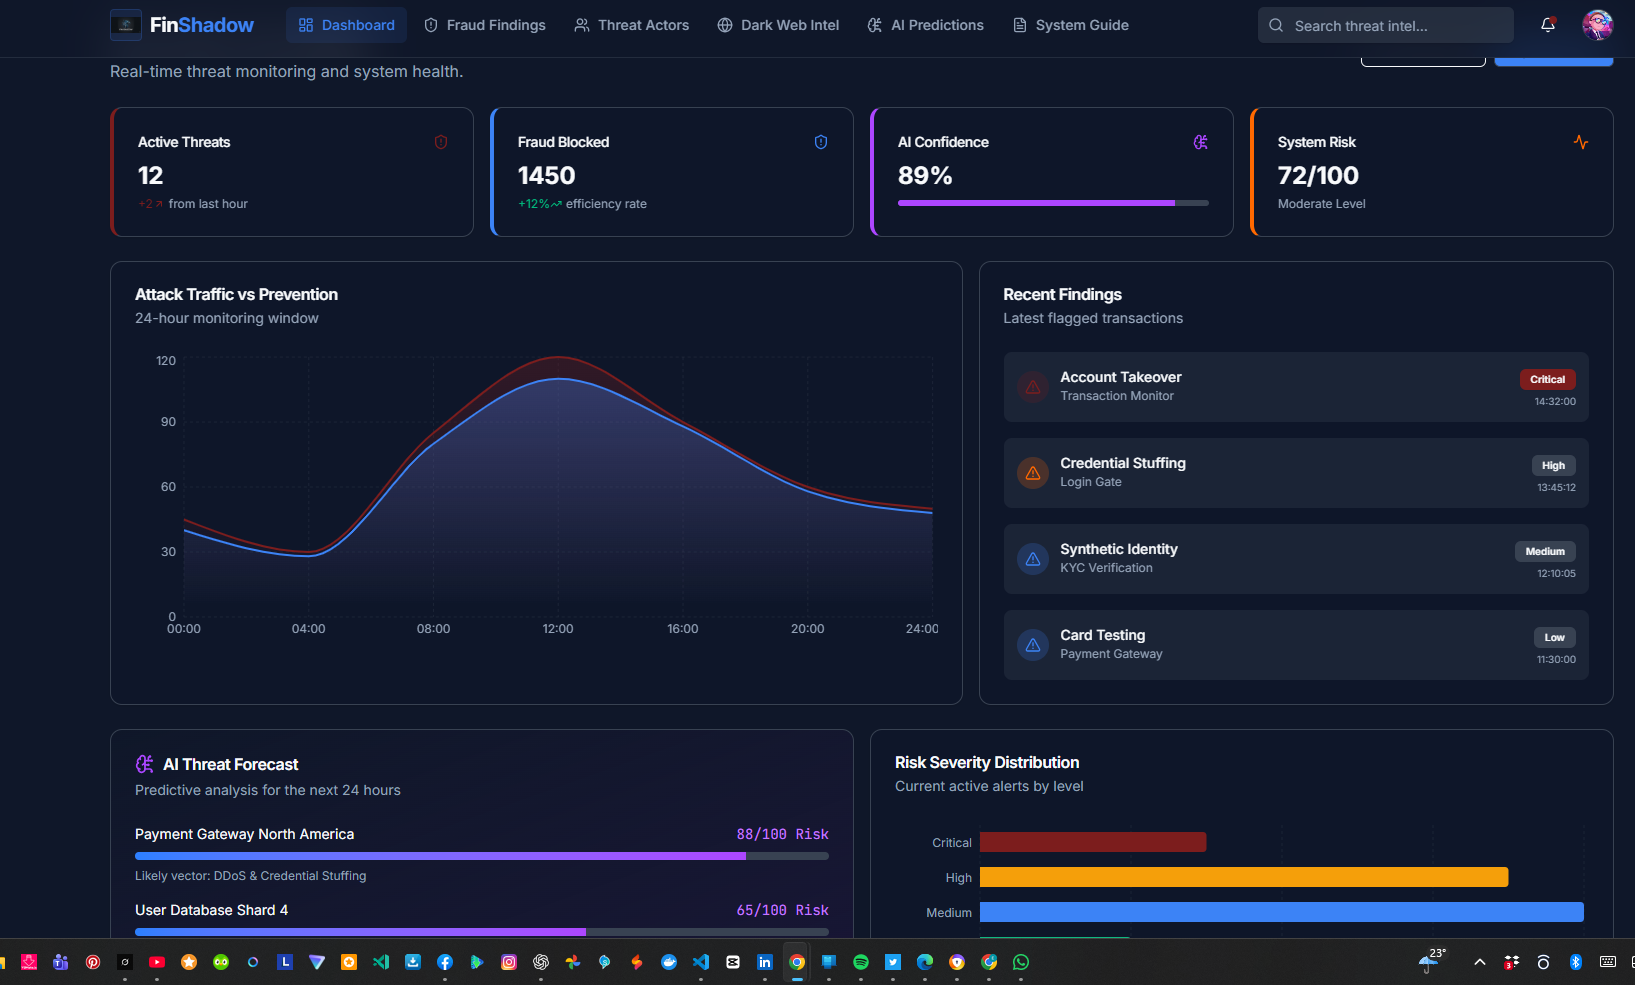Click the High badge on Credential Stuffing
This screenshot has width=1635, height=985.
pos(1553,465)
